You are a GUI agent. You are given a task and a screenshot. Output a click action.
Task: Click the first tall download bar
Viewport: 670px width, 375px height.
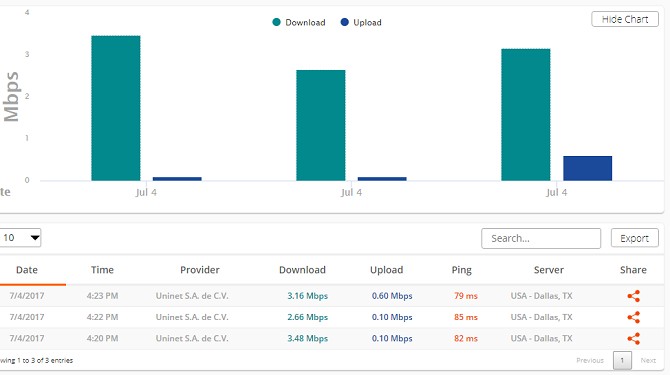point(116,108)
